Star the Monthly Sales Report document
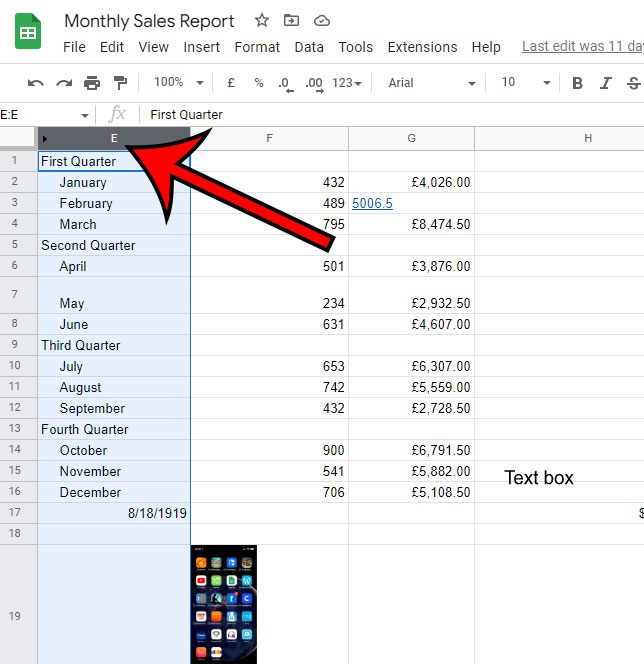This screenshot has width=644, height=664. [262, 21]
